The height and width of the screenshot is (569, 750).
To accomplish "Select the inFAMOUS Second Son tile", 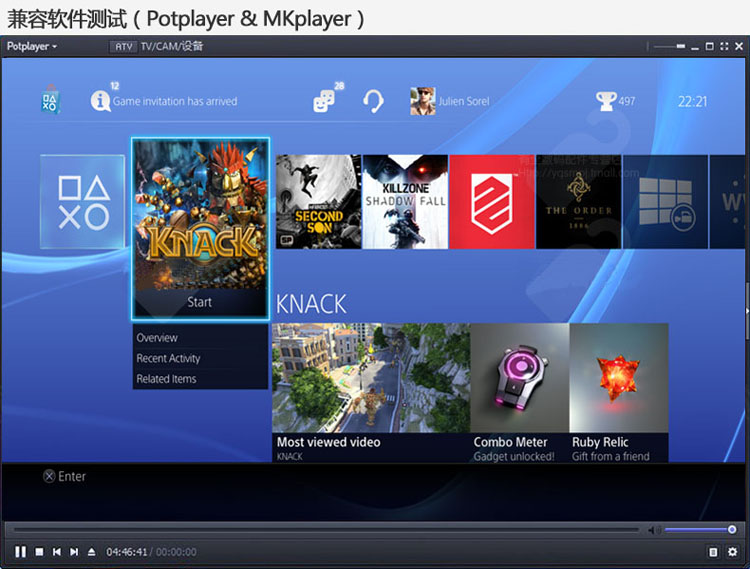I will point(318,201).
